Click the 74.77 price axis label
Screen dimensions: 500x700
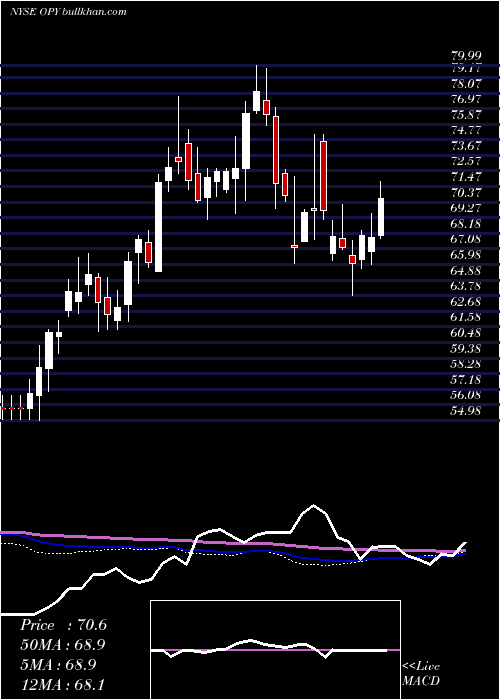tap(466, 130)
